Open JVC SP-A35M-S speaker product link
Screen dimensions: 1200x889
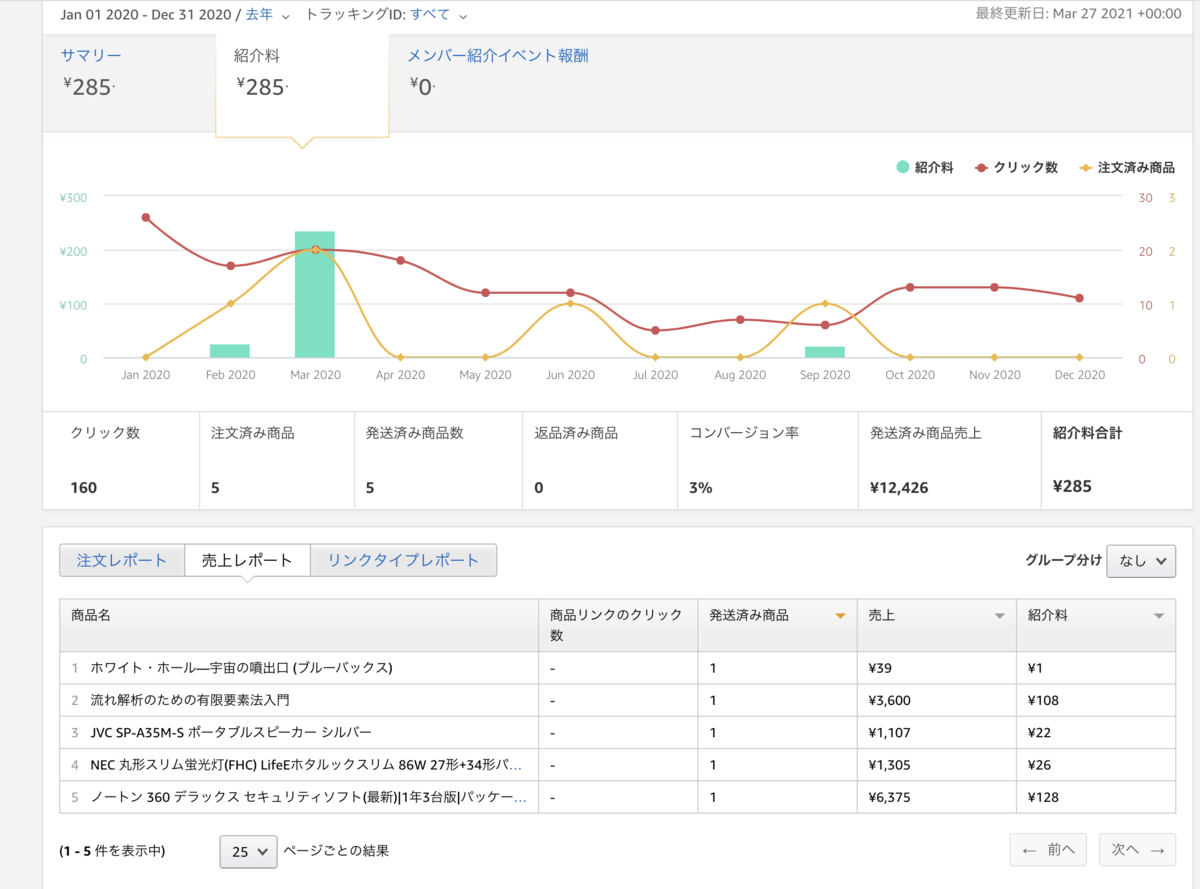(231, 732)
